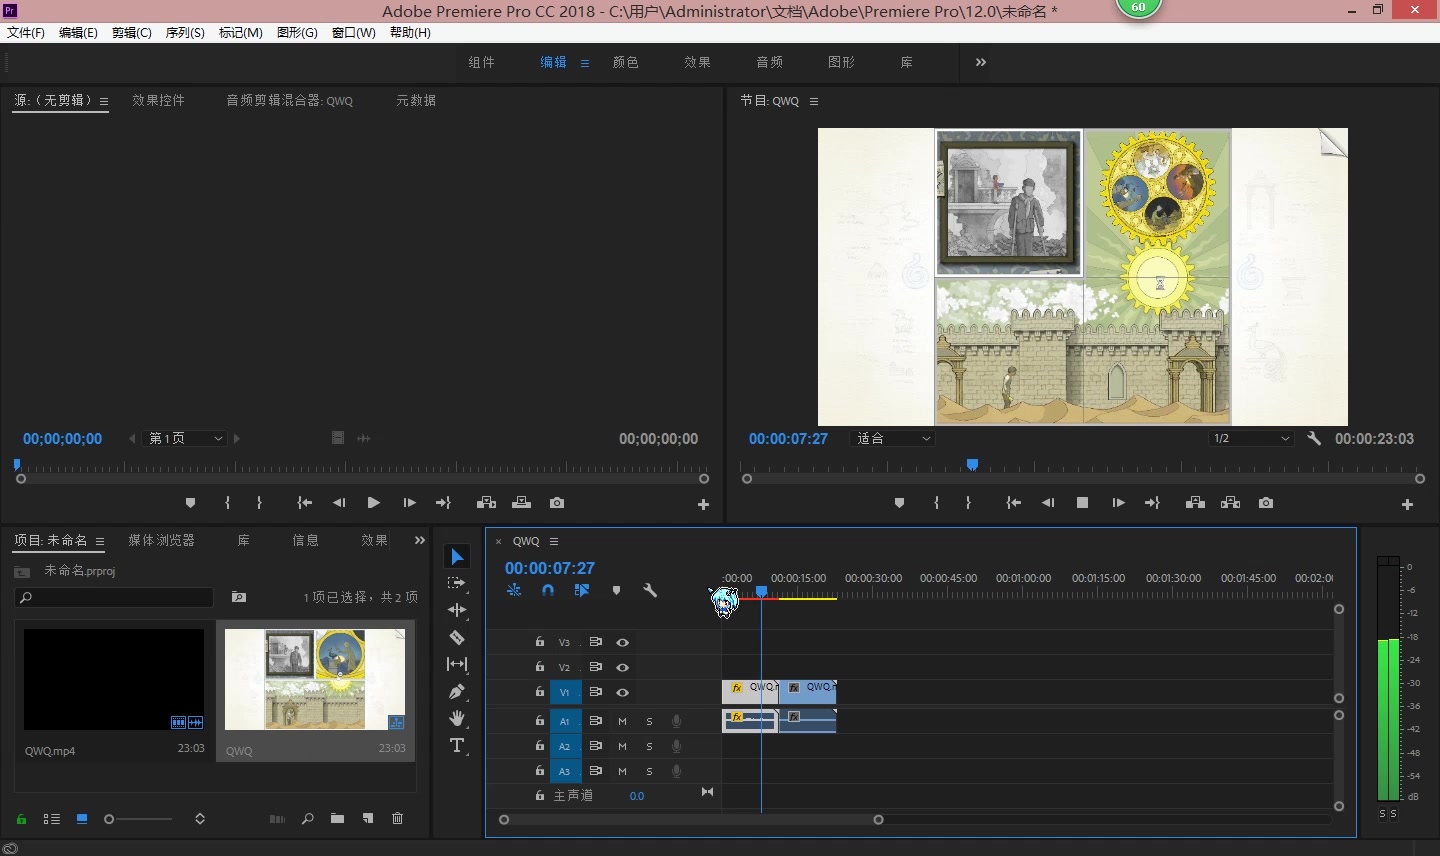Screen dimensions: 1440x856
Task: Click Lift button in Program monitor
Action: point(1195,503)
